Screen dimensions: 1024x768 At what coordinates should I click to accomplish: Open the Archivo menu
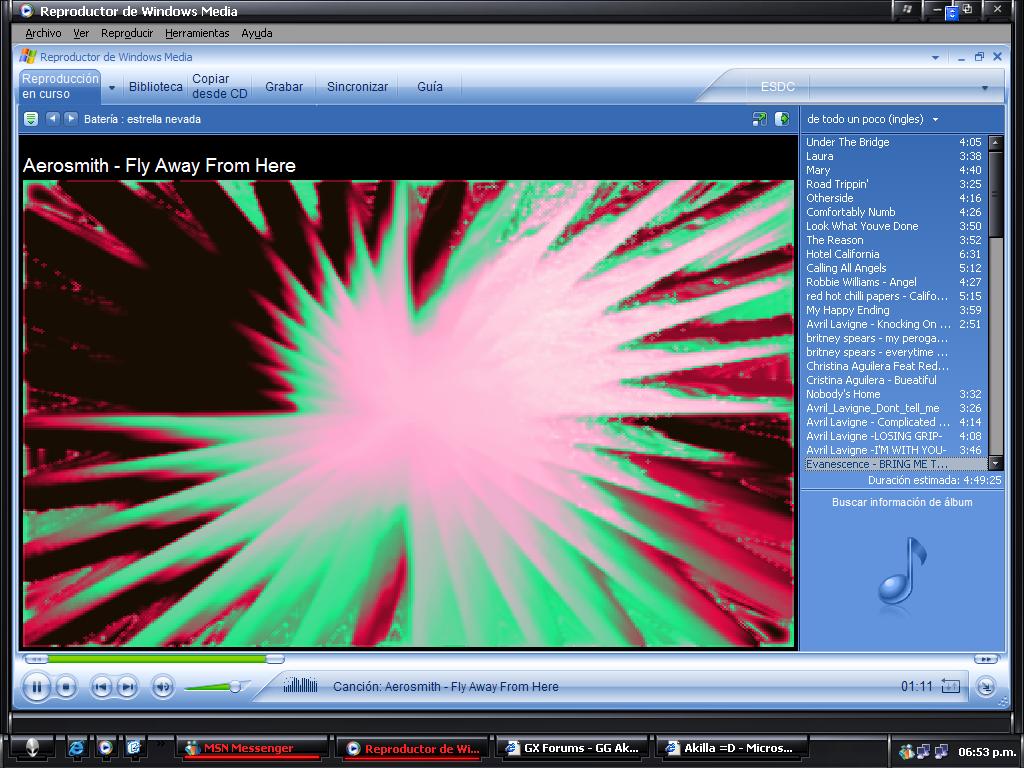43,33
